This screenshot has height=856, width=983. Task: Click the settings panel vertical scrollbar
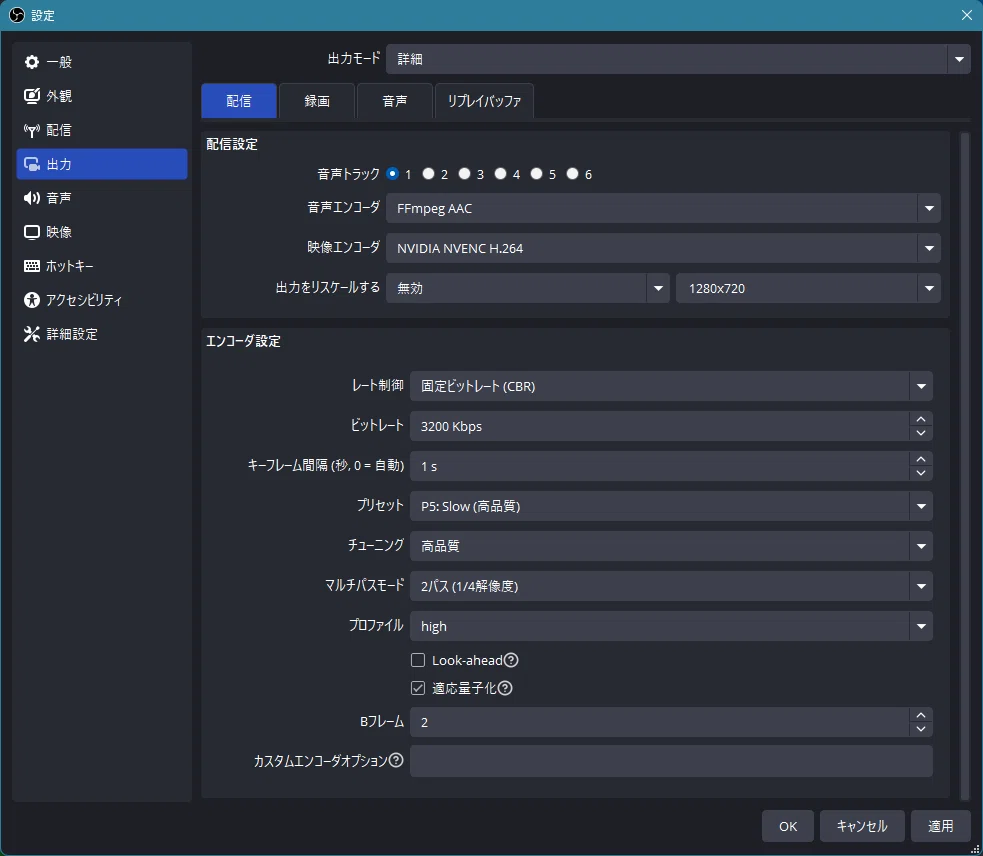[x=965, y=465]
